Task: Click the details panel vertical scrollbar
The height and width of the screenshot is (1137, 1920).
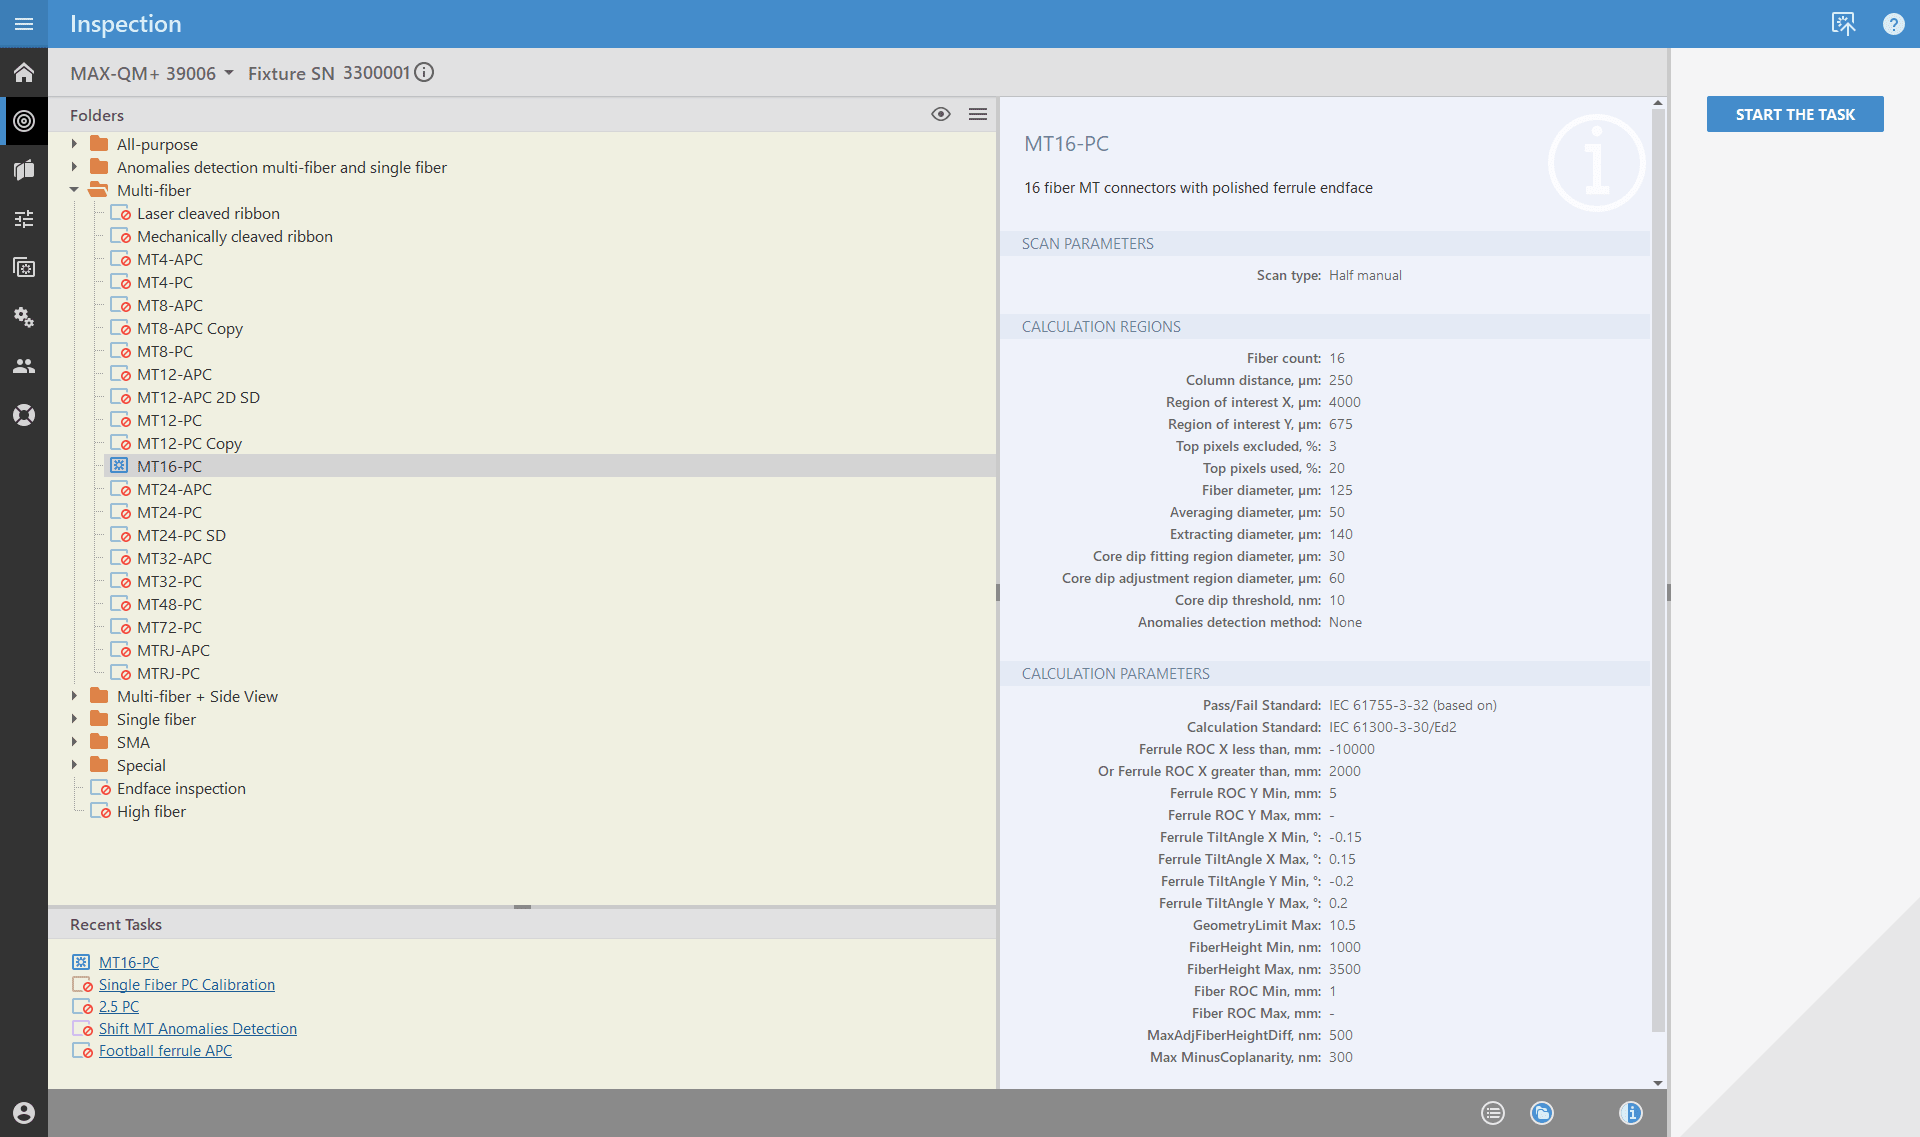Action: 1657,570
